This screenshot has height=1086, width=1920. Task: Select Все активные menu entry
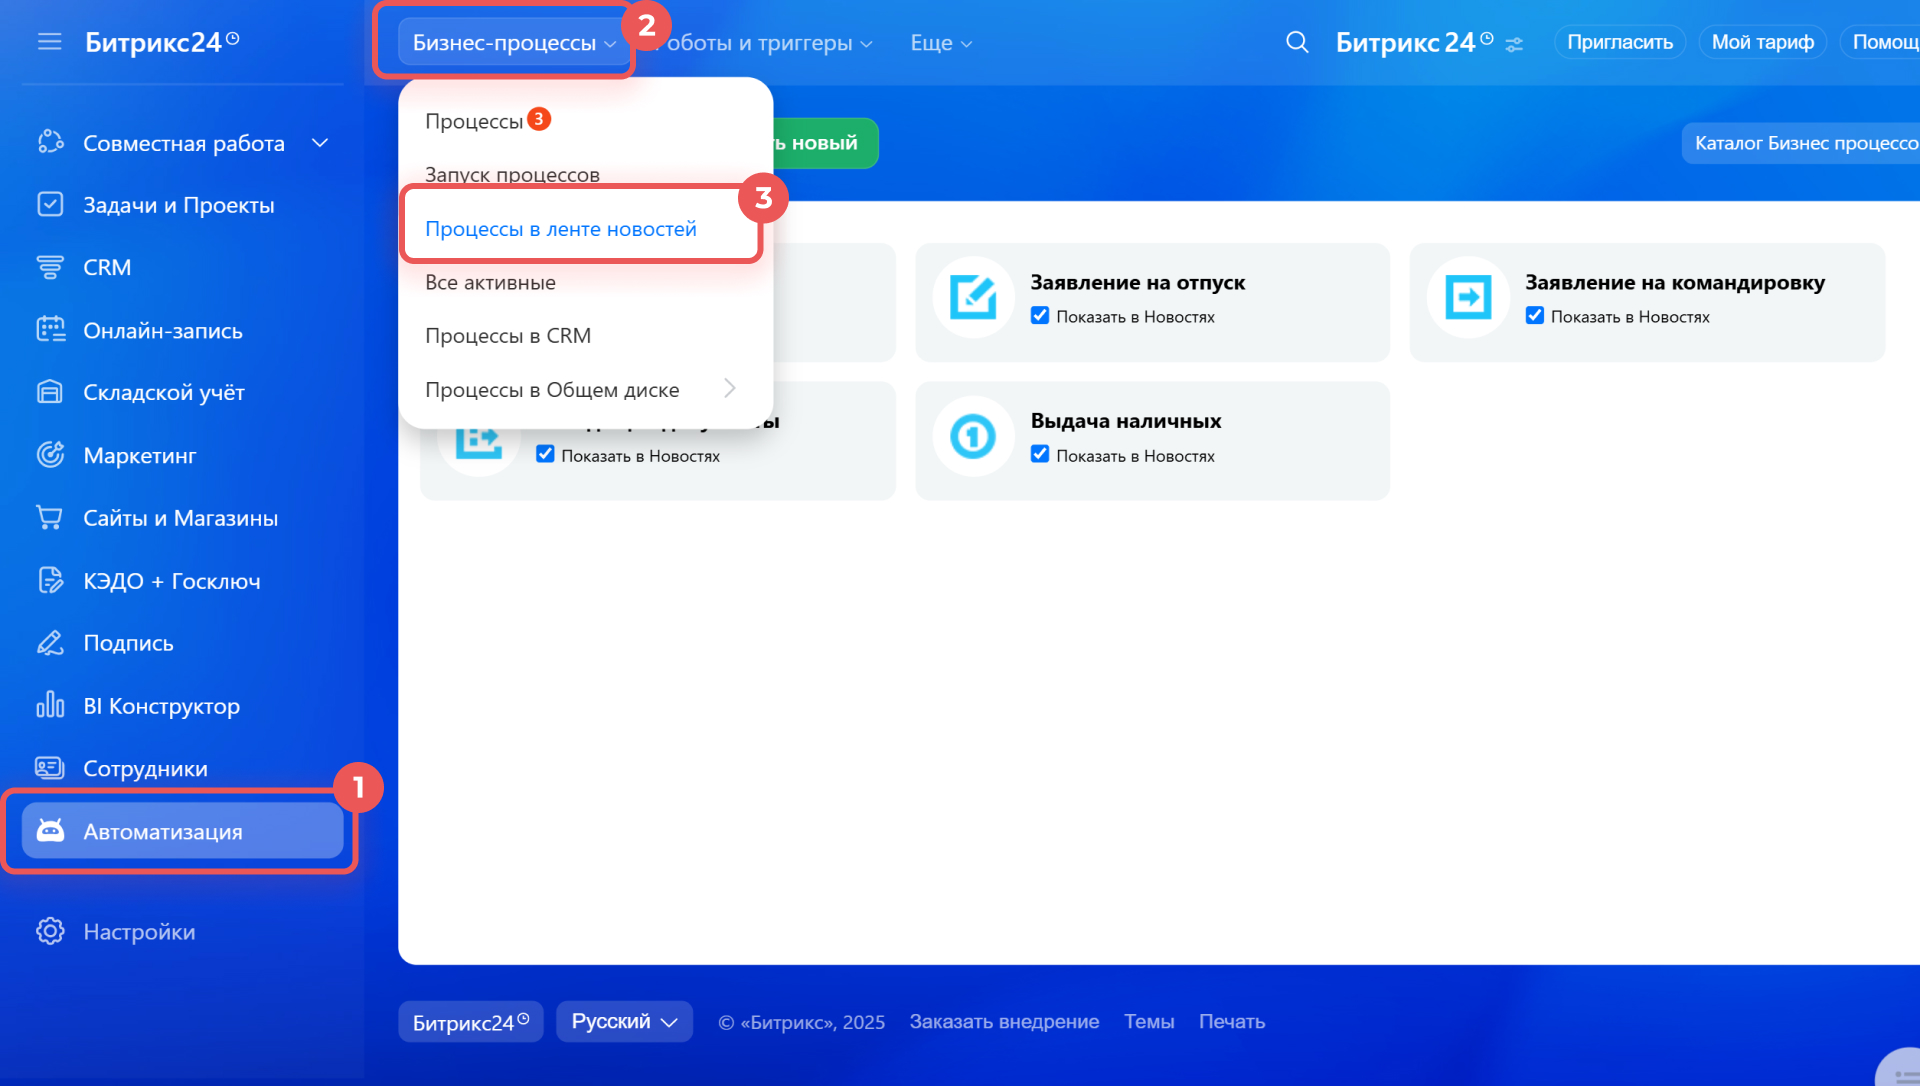coord(490,282)
